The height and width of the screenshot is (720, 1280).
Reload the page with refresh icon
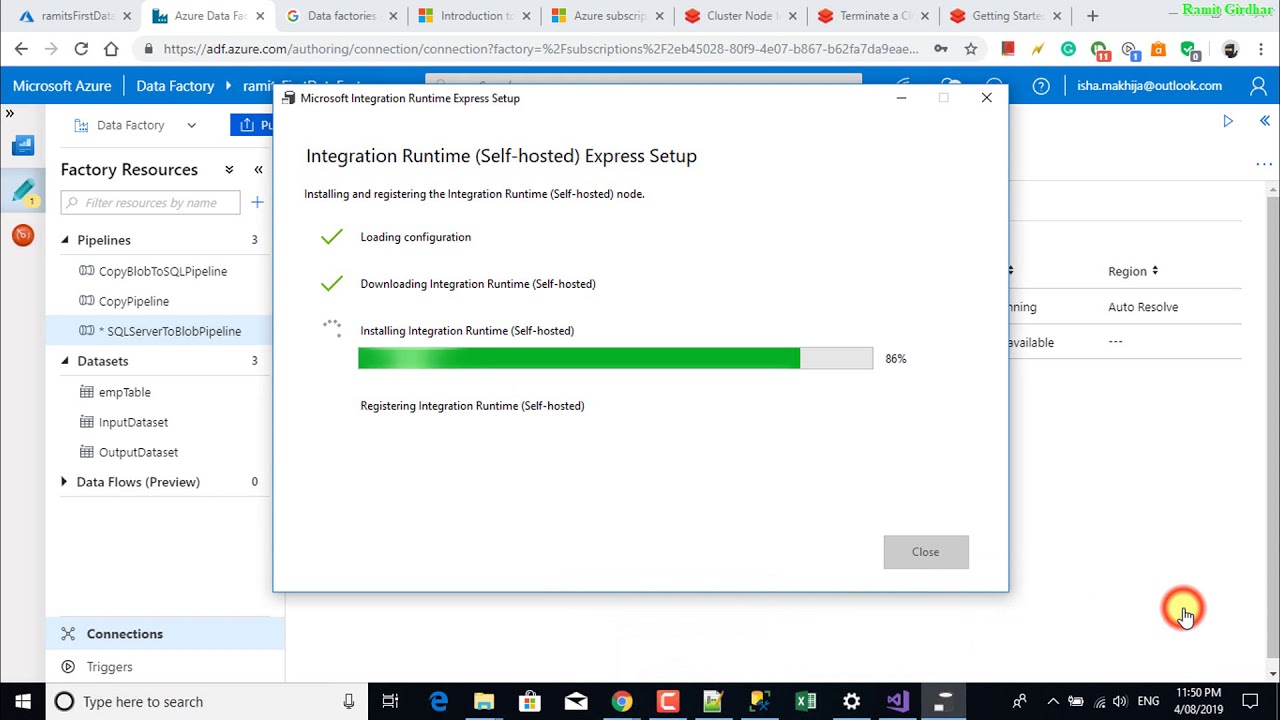click(81, 49)
